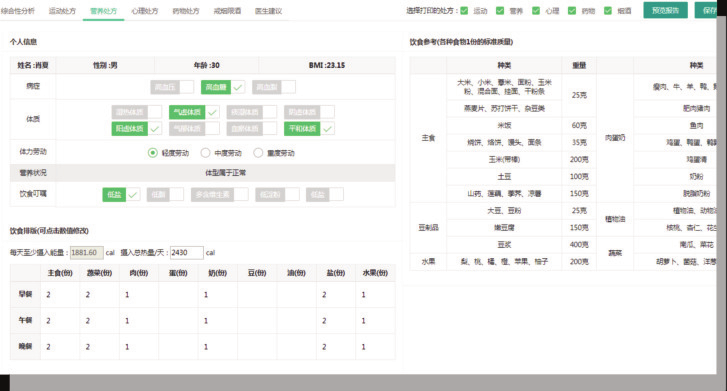Screen dimensions: 727x391
Task: Click the 早餐 主食 value cell
Action: pyautogui.click(x=60, y=295)
